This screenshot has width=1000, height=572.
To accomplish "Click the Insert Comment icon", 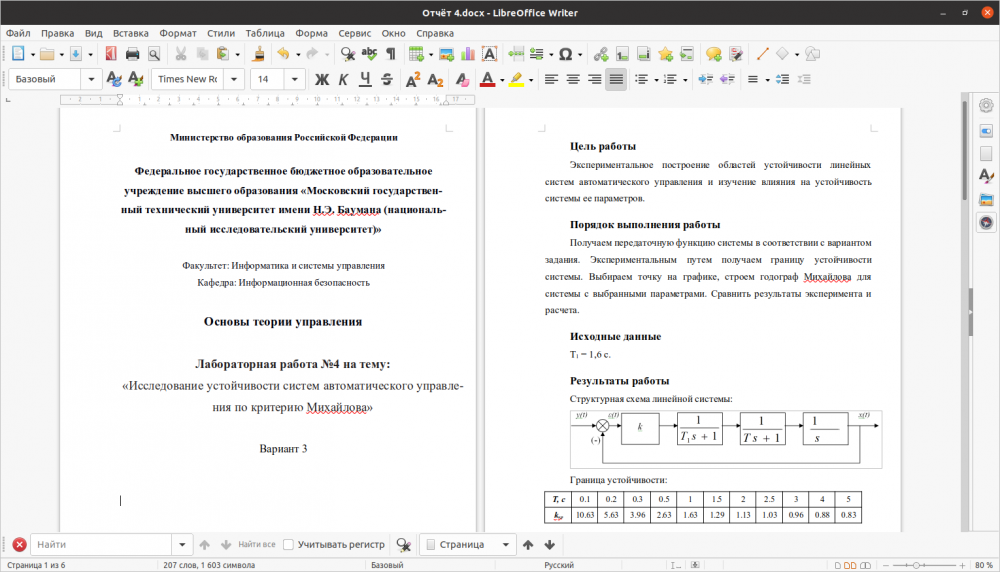I will [713, 54].
